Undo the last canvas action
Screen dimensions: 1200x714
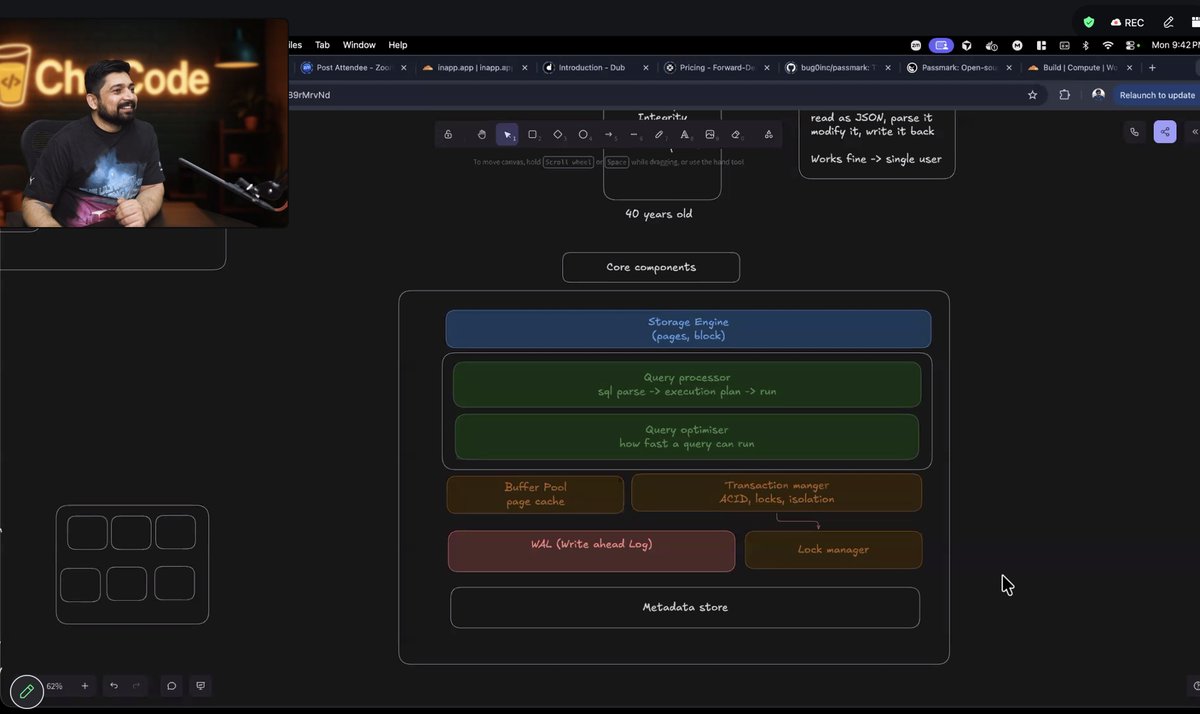coord(113,686)
